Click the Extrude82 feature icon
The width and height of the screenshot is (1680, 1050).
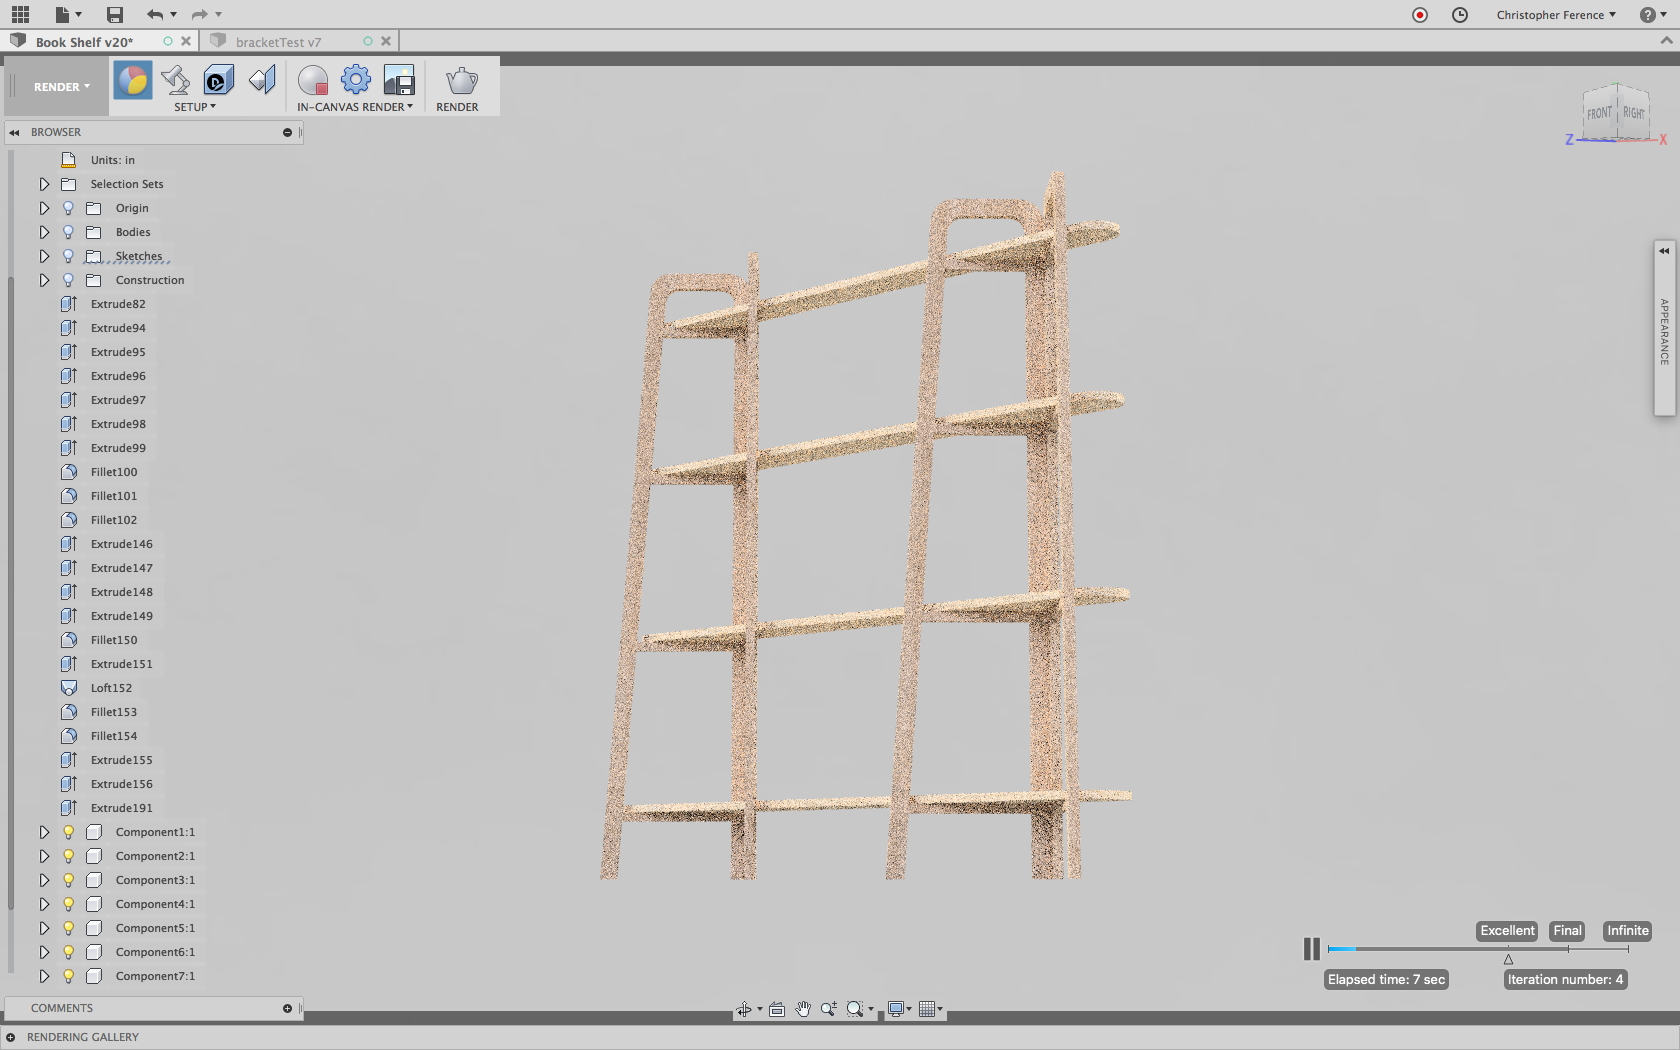(x=69, y=304)
